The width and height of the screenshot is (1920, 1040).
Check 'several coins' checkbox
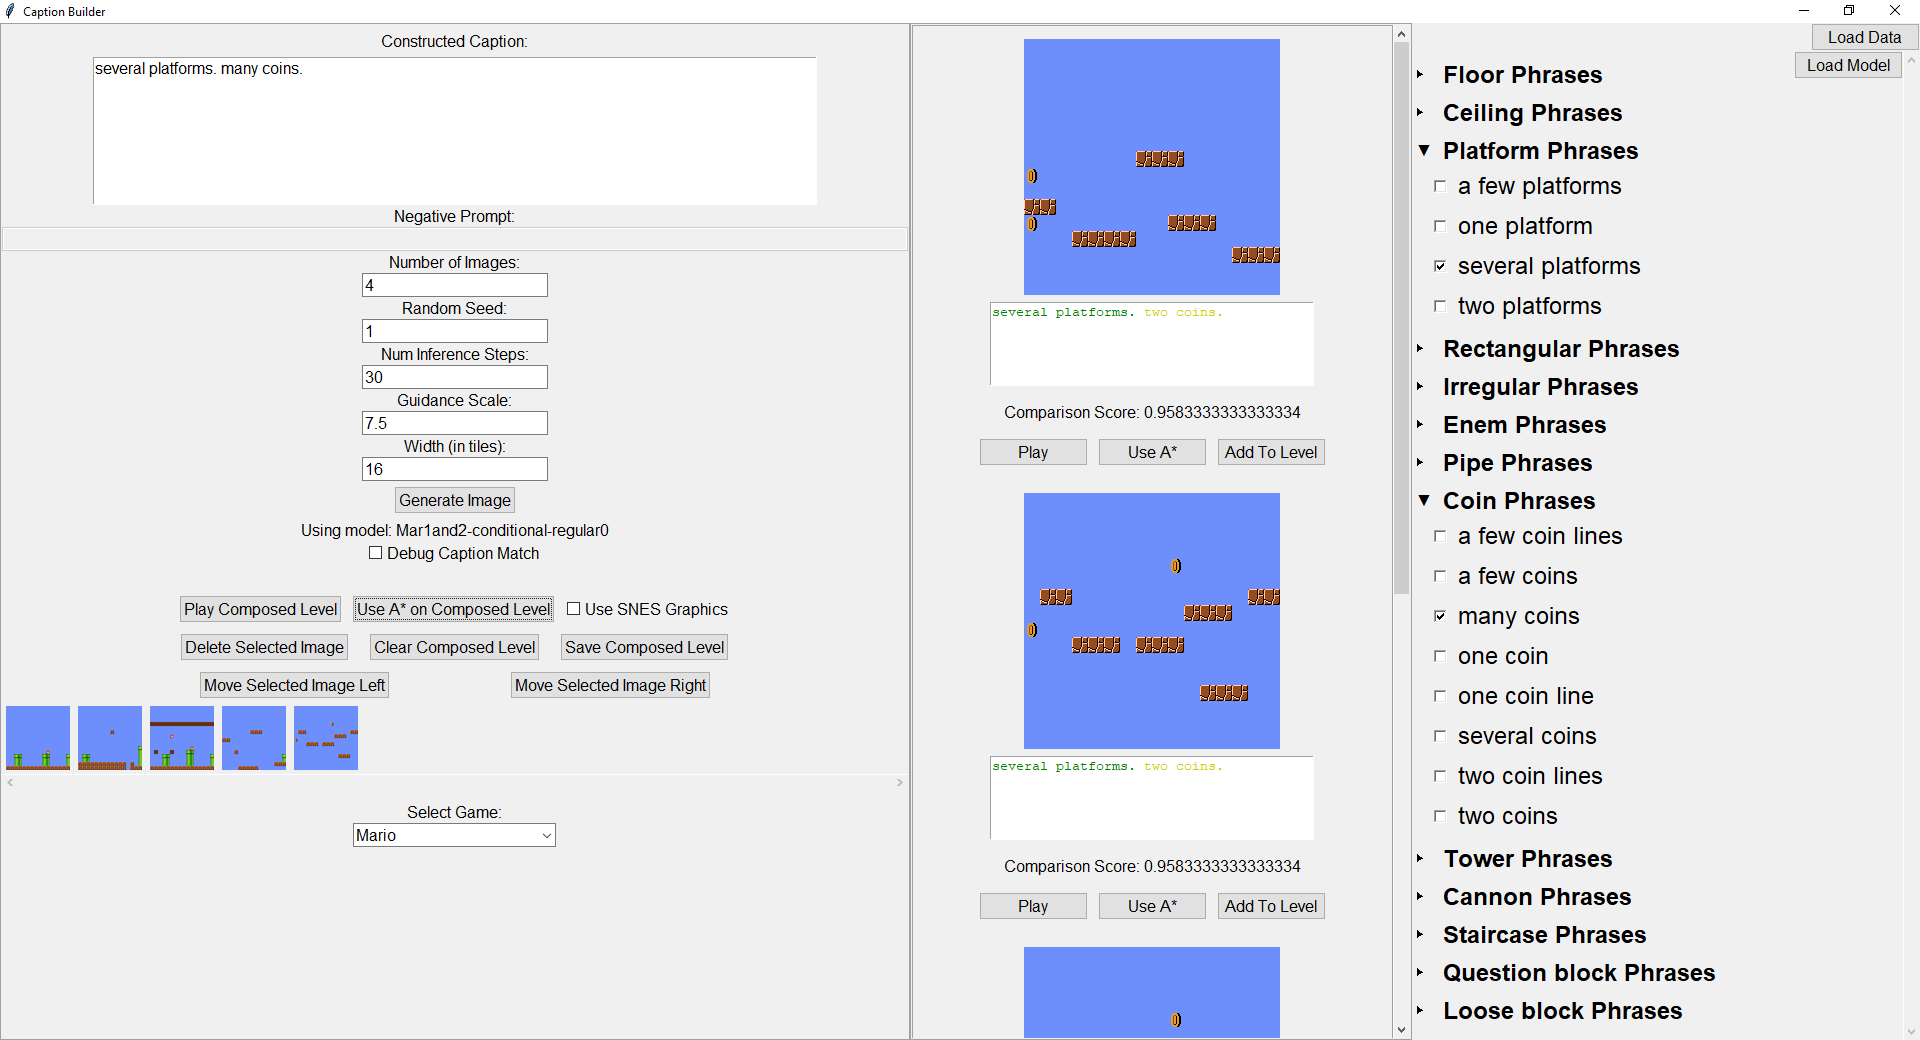(x=1440, y=736)
